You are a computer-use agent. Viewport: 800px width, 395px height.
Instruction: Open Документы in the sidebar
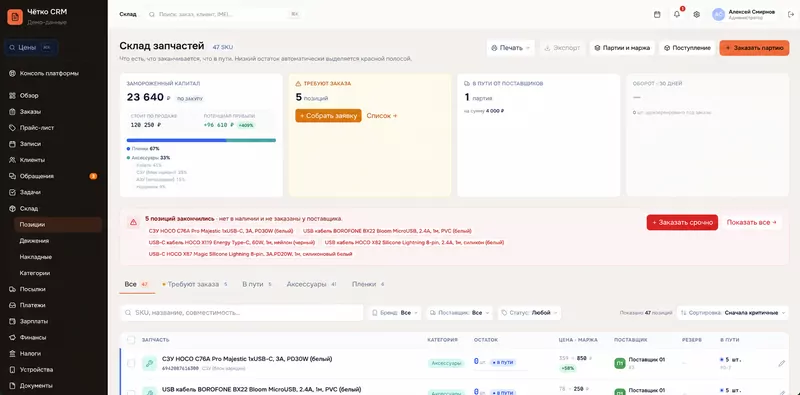pyautogui.click(x=36, y=386)
